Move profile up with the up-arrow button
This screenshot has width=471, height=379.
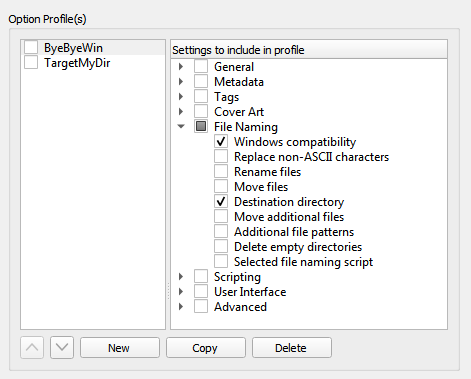pos(32,347)
